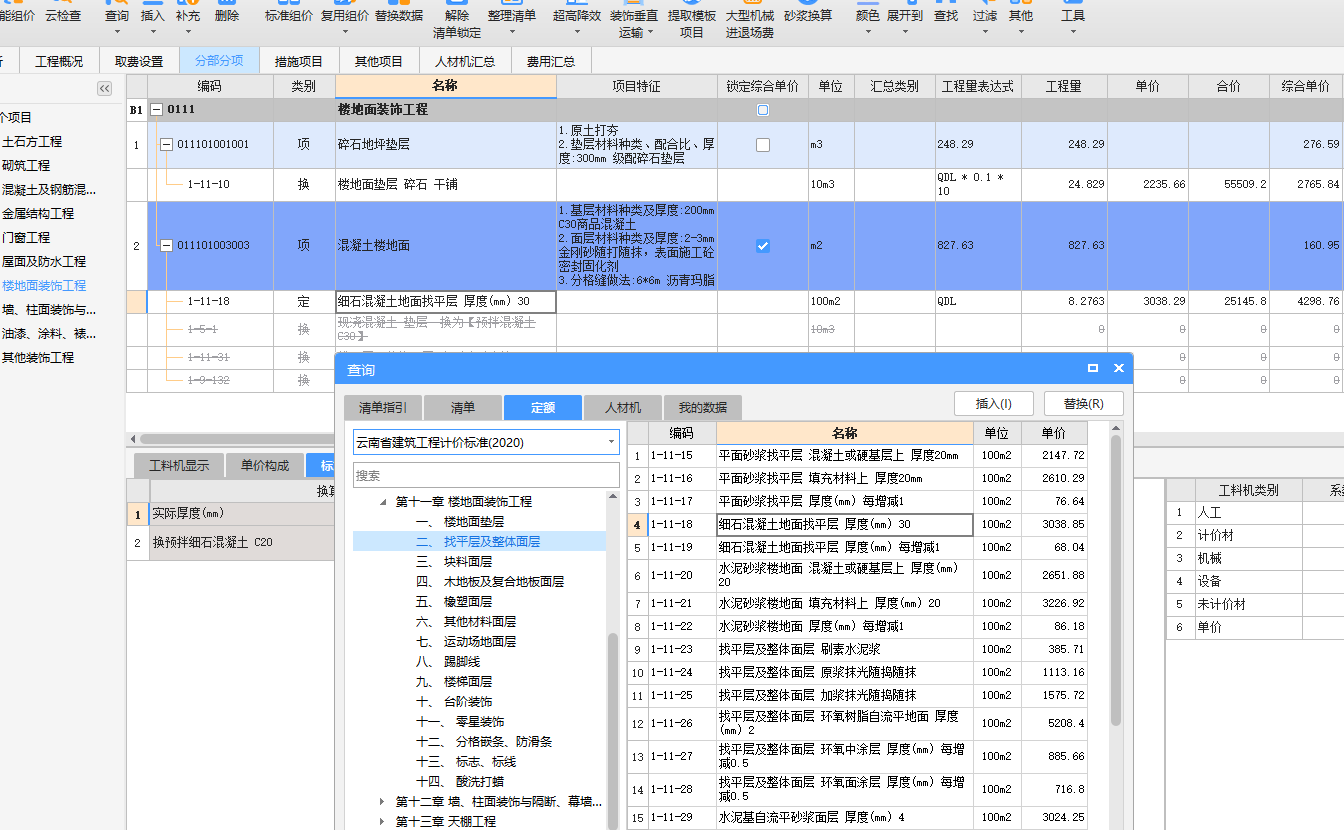Image resolution: width=1344 pixels, height=830 pixels.
Task: Click the 替换数据 toolbar button
Action: (399, 15)
